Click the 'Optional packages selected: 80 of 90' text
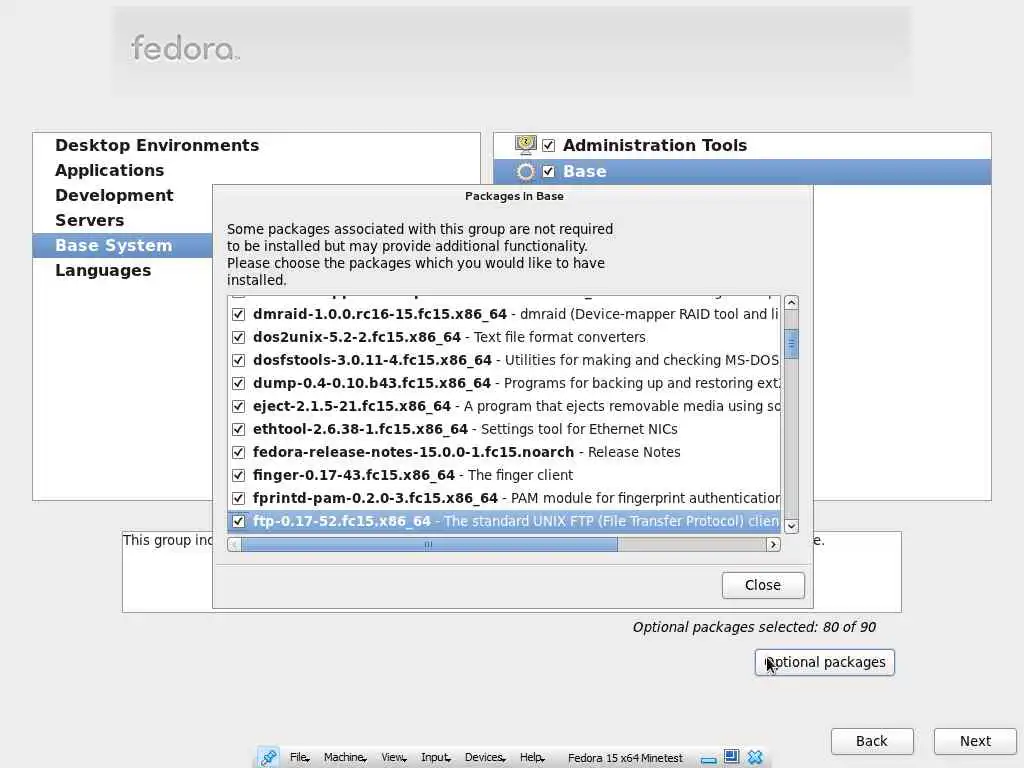Screen dimensions: 1024x768 click(x=754, y=627)
